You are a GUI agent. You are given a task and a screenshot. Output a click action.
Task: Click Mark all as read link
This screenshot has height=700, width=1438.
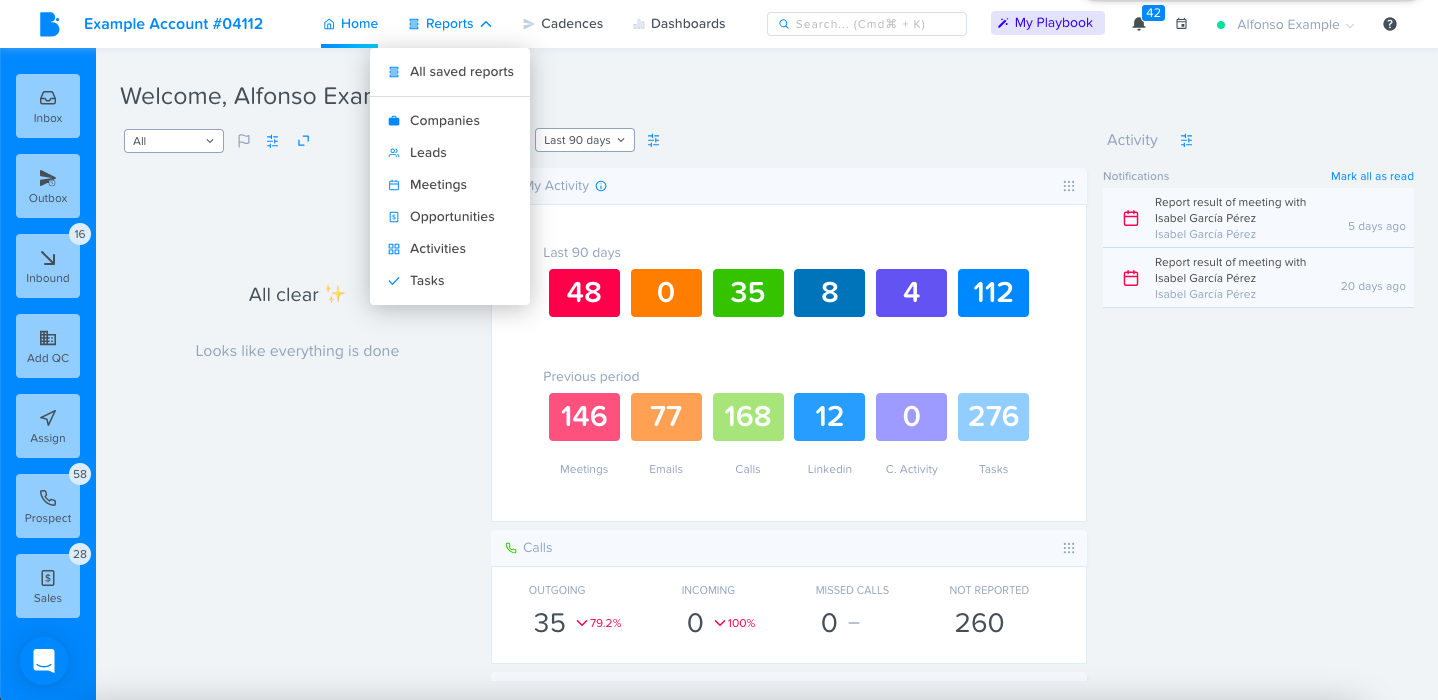click(1372, 176)
